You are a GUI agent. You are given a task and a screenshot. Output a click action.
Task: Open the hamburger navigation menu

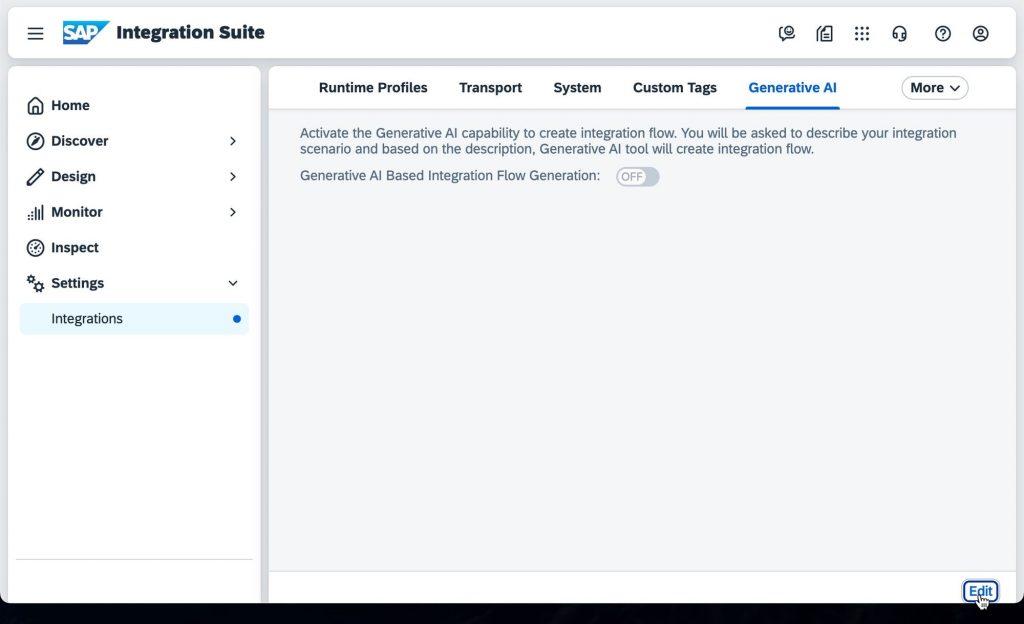tap(35, 33)
